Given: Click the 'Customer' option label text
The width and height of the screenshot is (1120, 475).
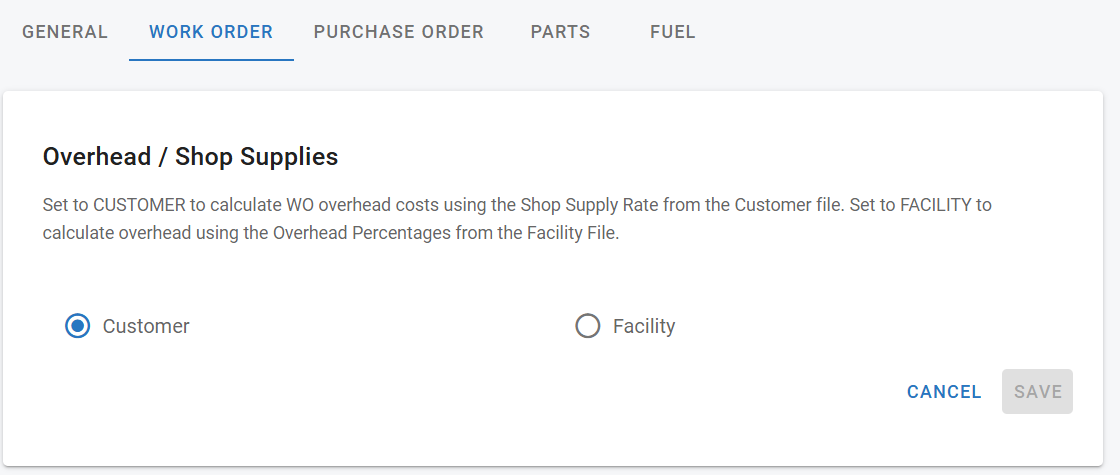Looking at the screenshot, I should (x=146, y=326).
